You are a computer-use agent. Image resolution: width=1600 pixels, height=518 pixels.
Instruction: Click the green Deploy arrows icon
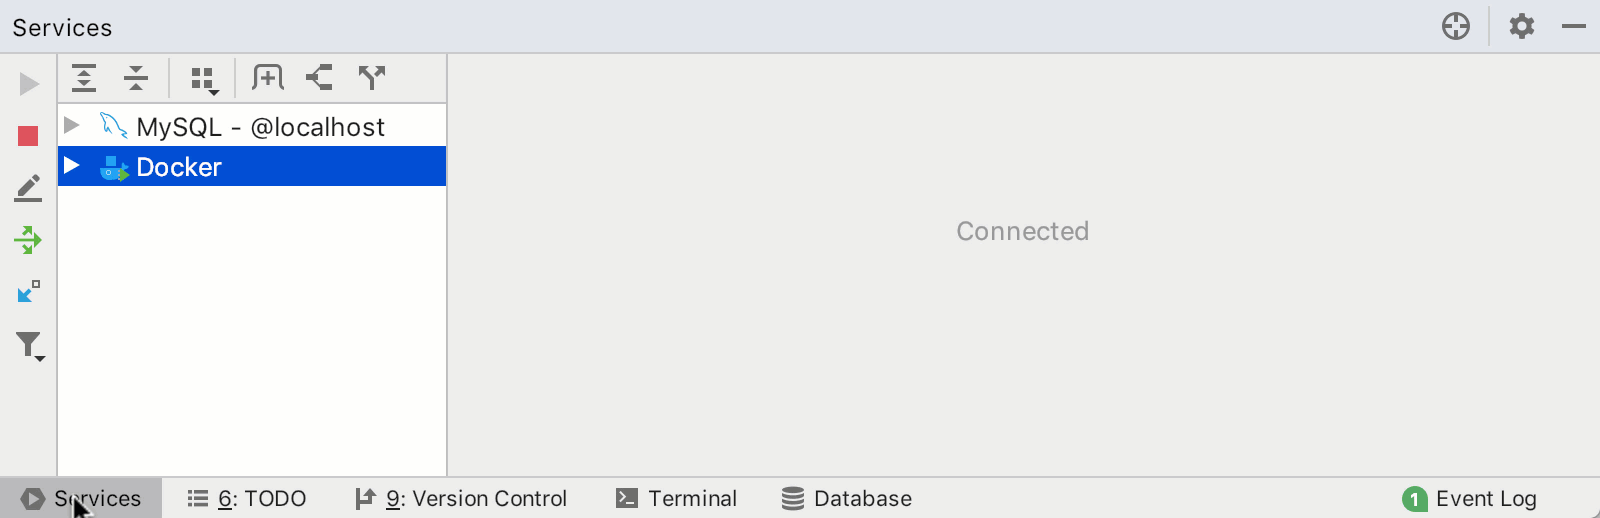click(x=28, y=240)
